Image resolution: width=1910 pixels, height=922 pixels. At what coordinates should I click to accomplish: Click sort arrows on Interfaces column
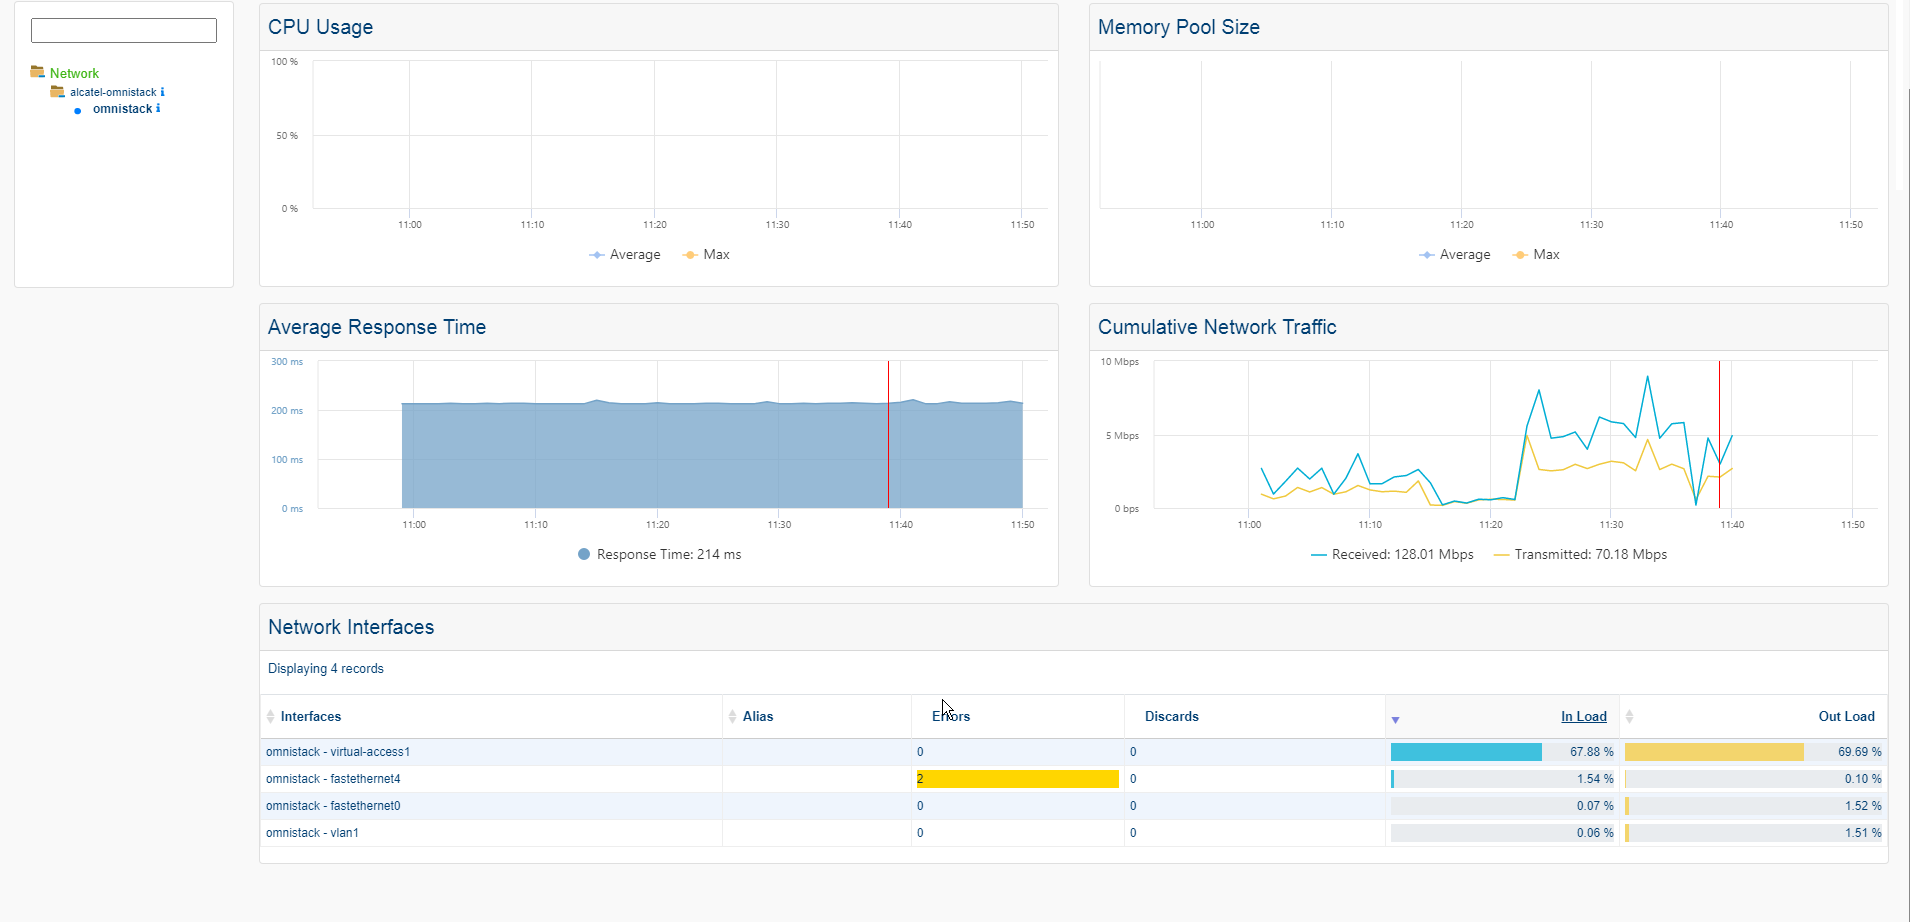271,716
